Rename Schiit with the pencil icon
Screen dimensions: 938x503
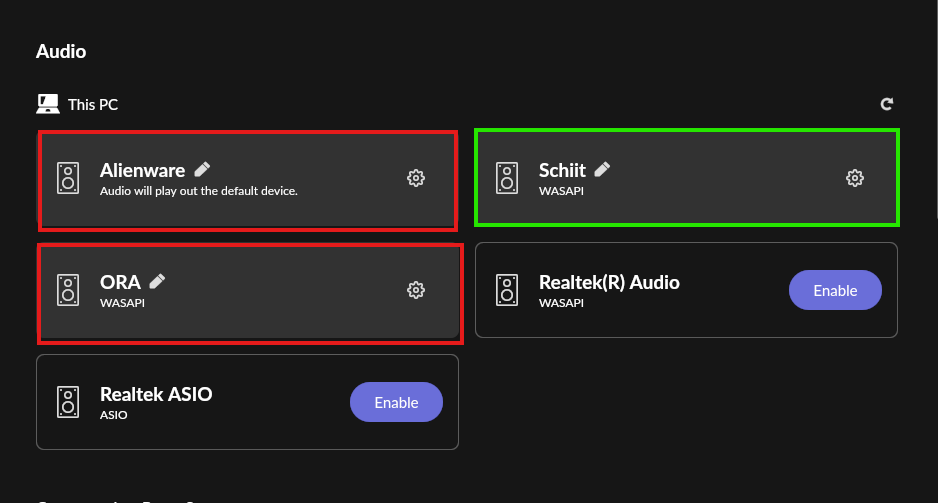pyautogui.click(x=602, y=169)
